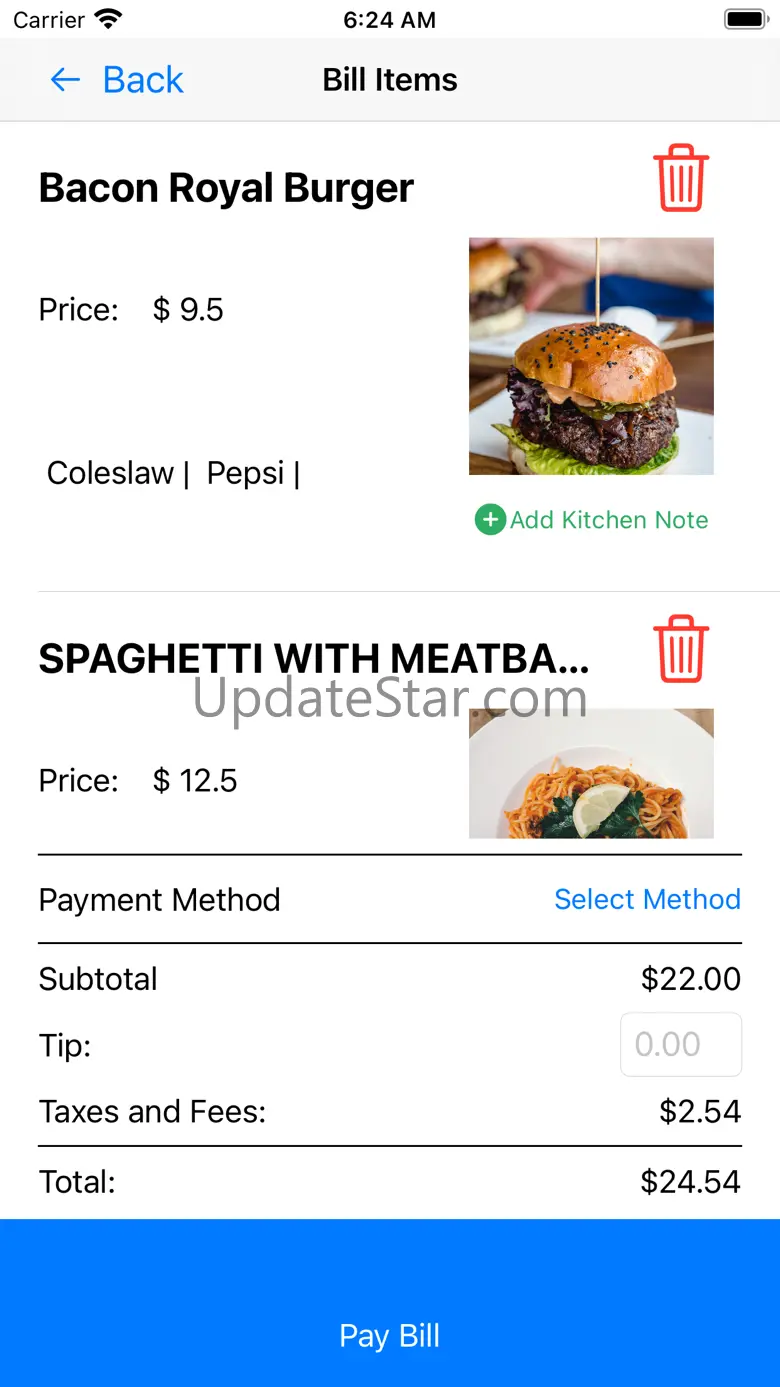Remove Spaghetti with Meatballs via trash icon

click(681, 649)
